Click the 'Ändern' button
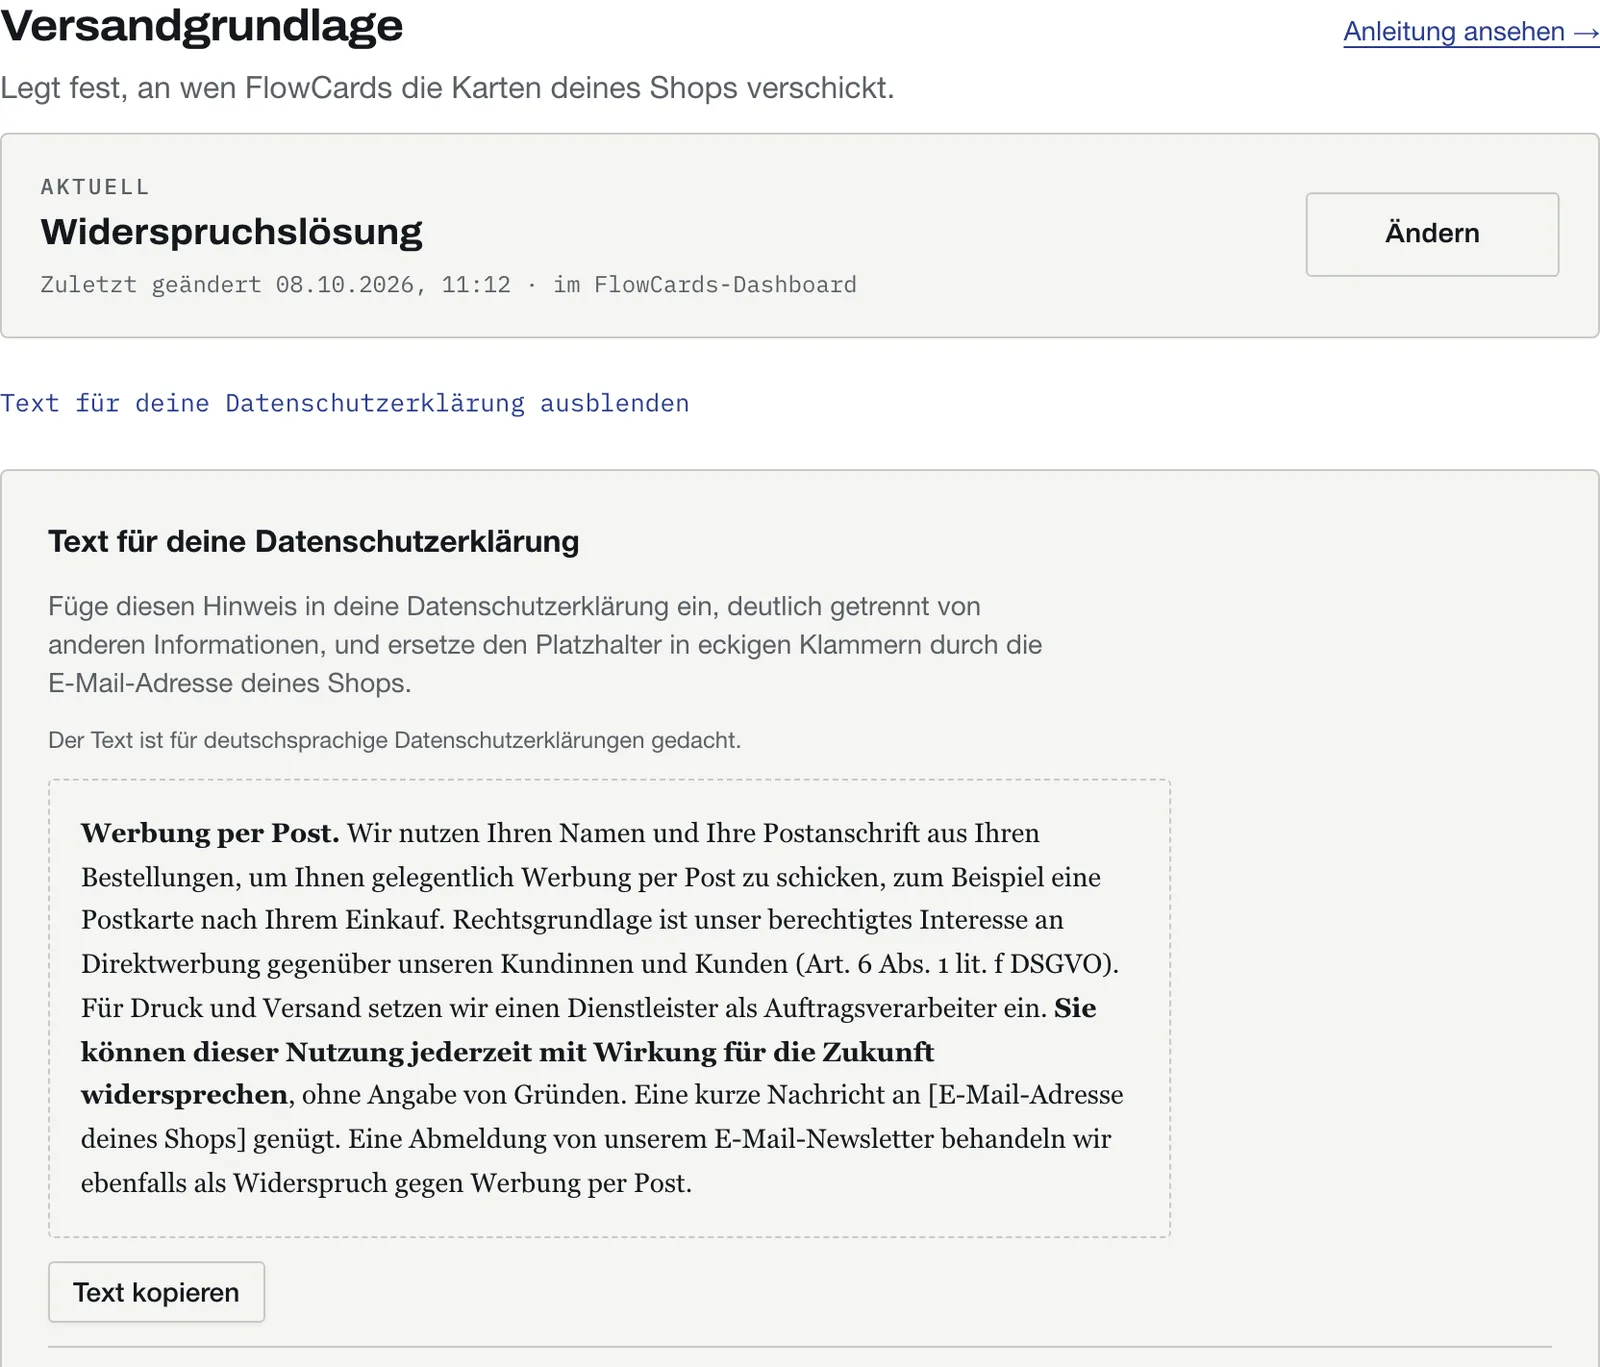 click(x=1432, y=234)
